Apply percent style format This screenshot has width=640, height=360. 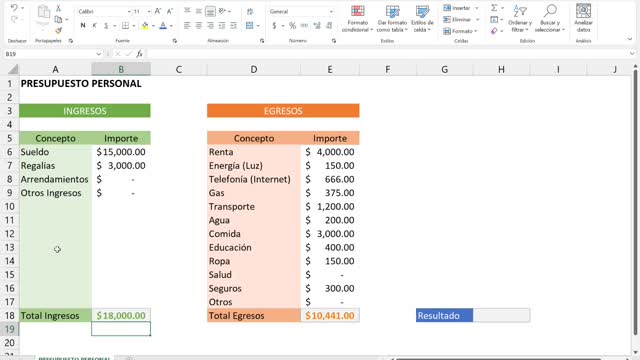coord(292,26)
